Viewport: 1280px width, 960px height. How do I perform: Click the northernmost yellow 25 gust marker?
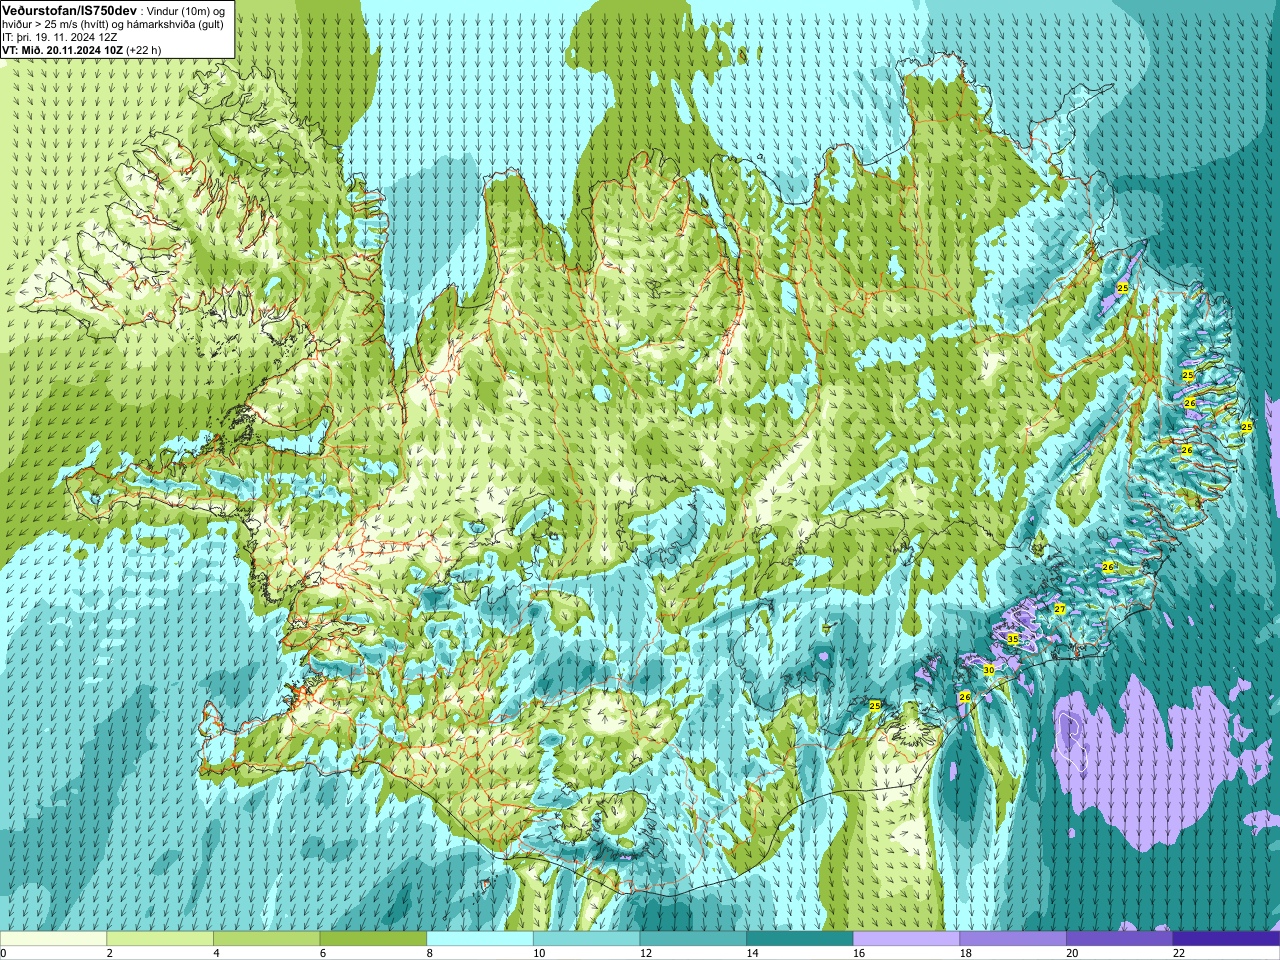[x=1123, y=287]
